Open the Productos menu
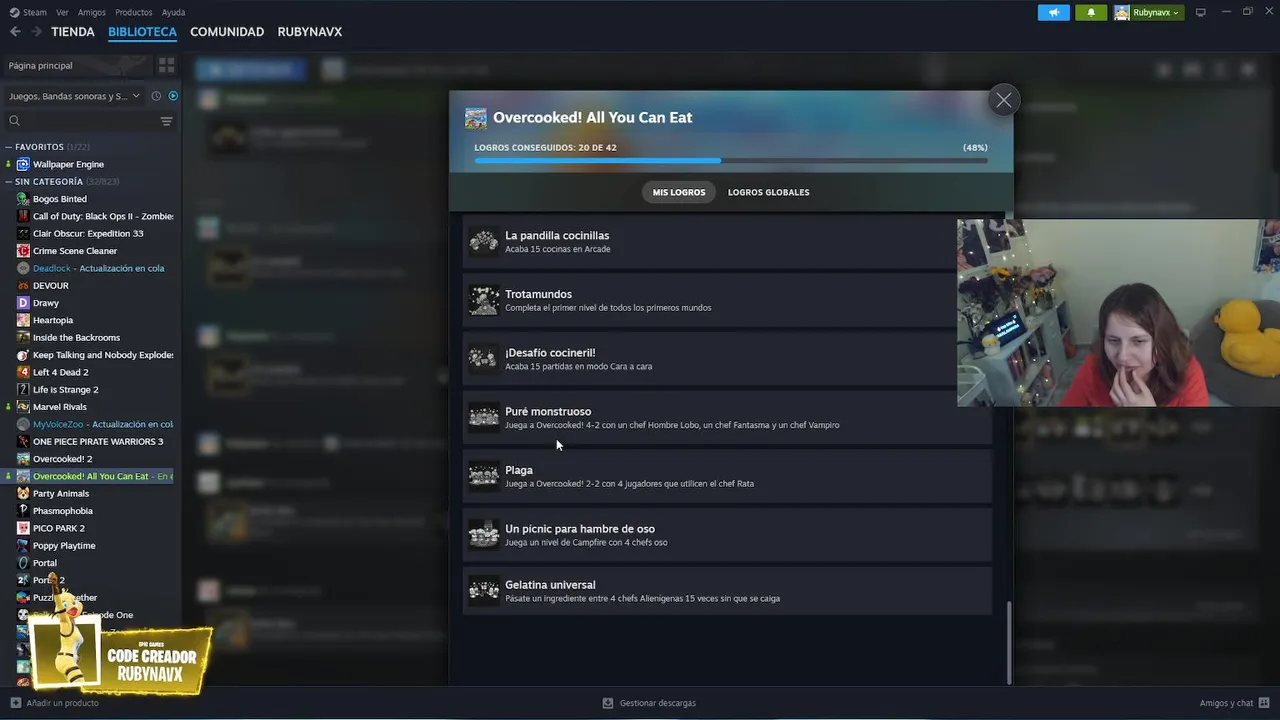The height and width of the screenshot is (720, 1280). pyautogui.click(x=133, y=12)
